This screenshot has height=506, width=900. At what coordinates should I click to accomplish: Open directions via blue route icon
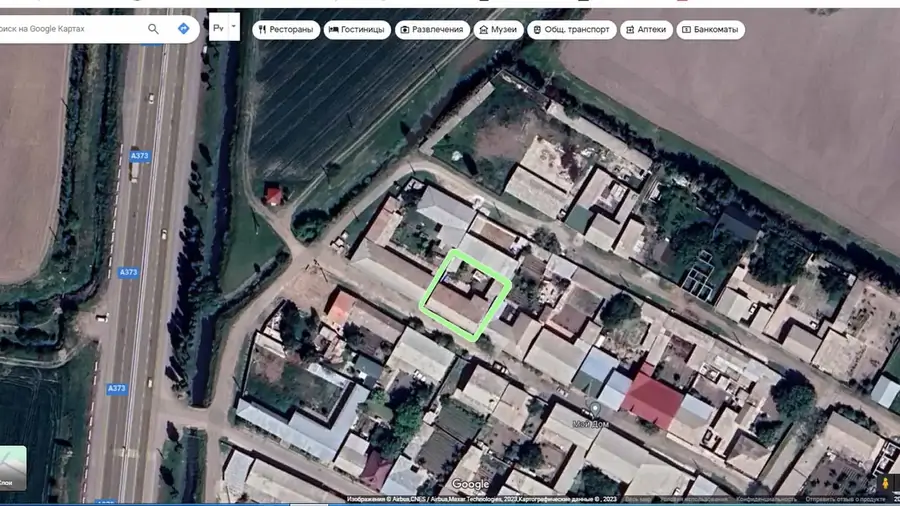coord(183,28)
